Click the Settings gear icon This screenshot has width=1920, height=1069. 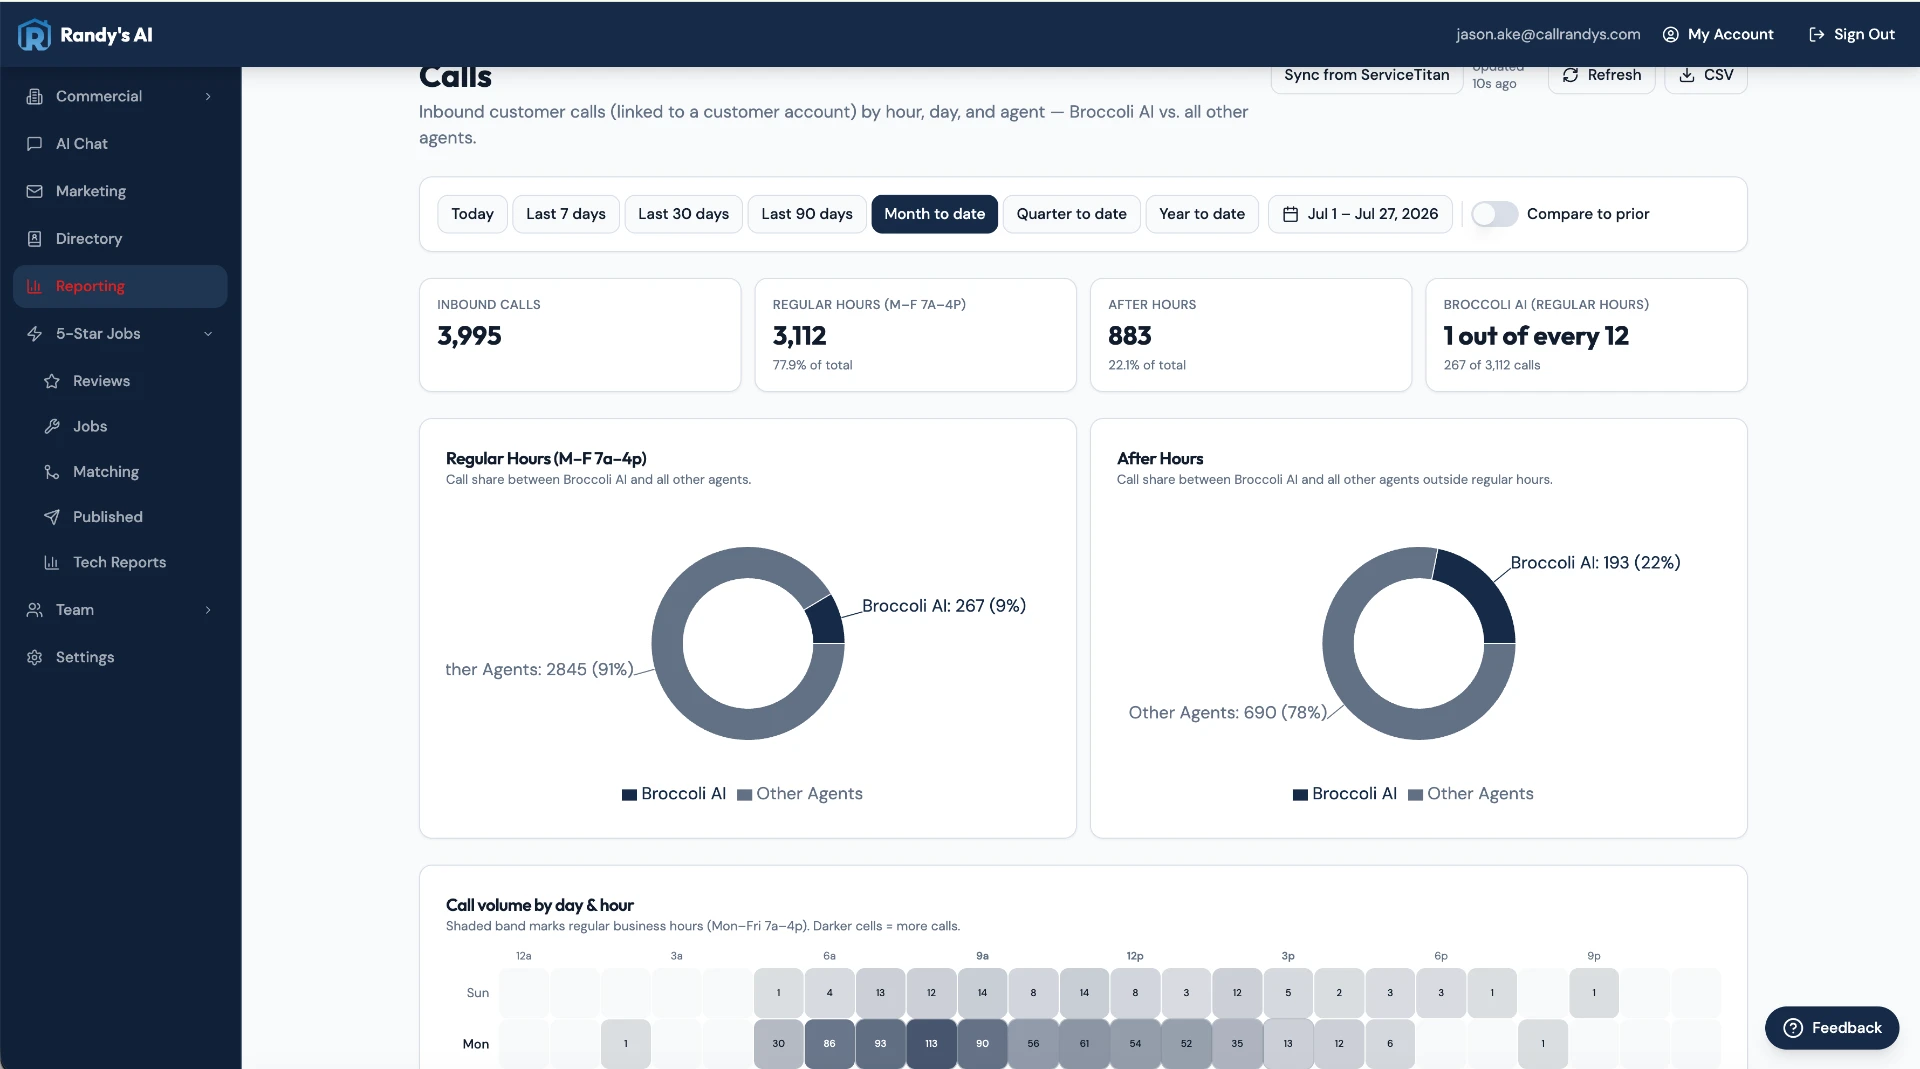[35, 657]
